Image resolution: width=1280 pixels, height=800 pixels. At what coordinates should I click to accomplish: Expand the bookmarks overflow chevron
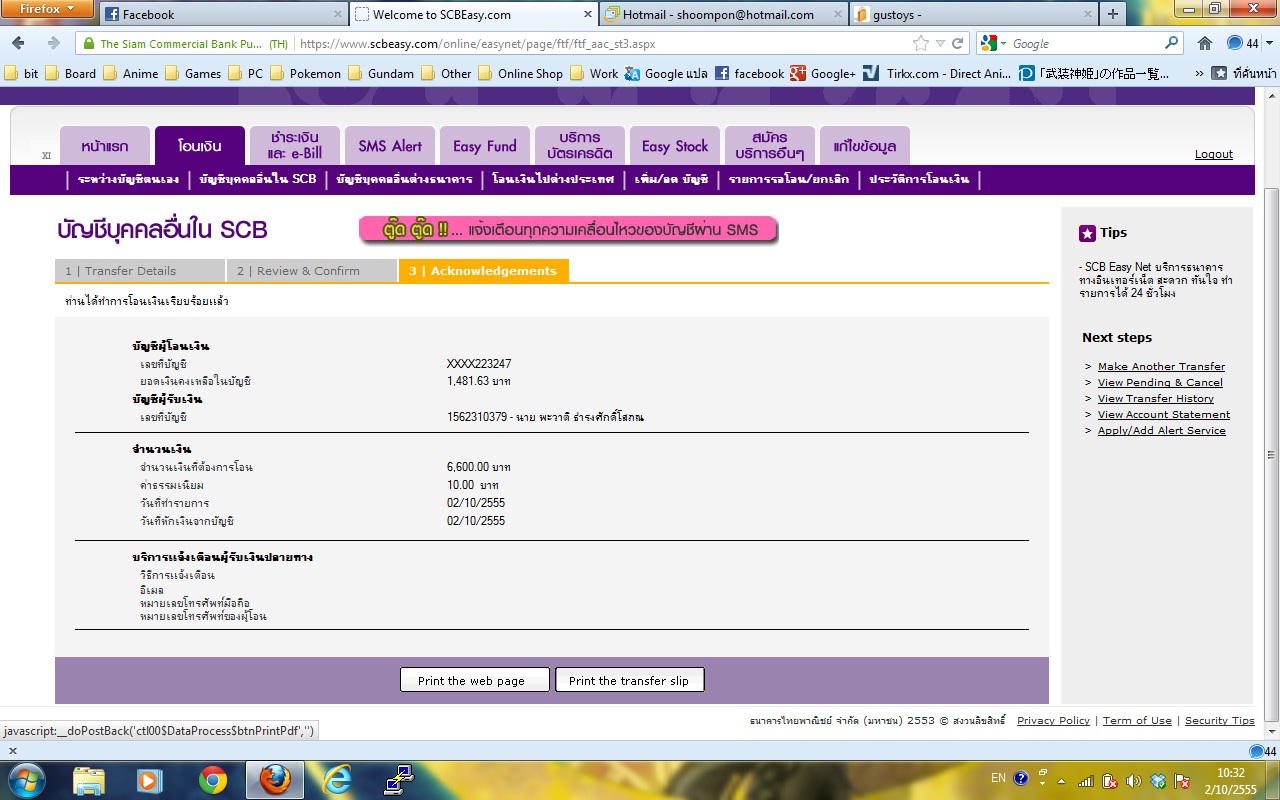tap(1199, 73)
